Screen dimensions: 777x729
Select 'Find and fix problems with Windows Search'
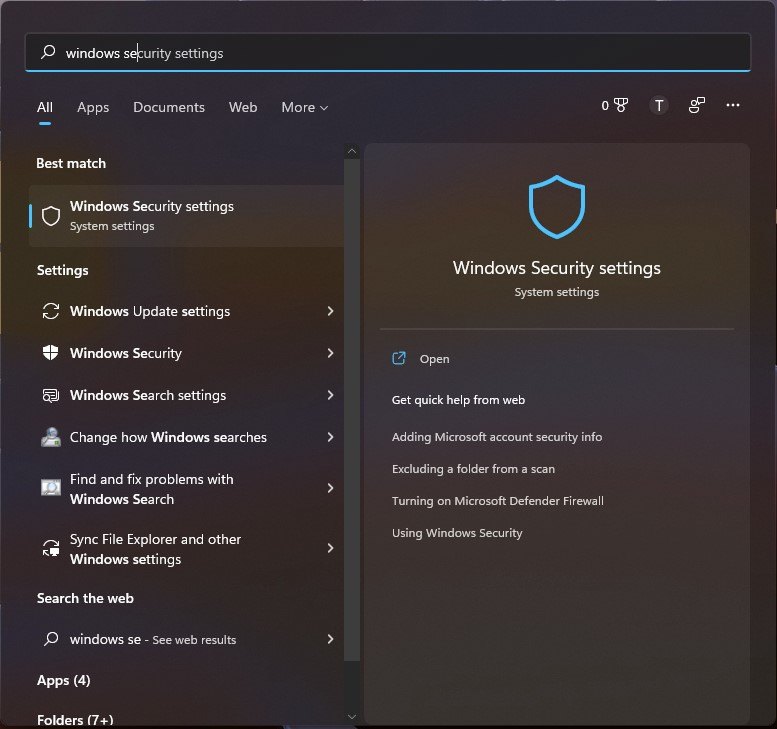point(152,489)
